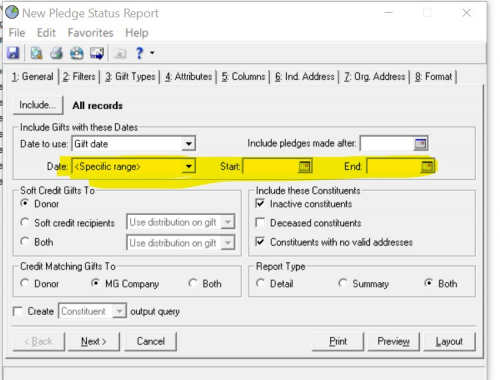Click the Cancel button

tap(151, 341)
